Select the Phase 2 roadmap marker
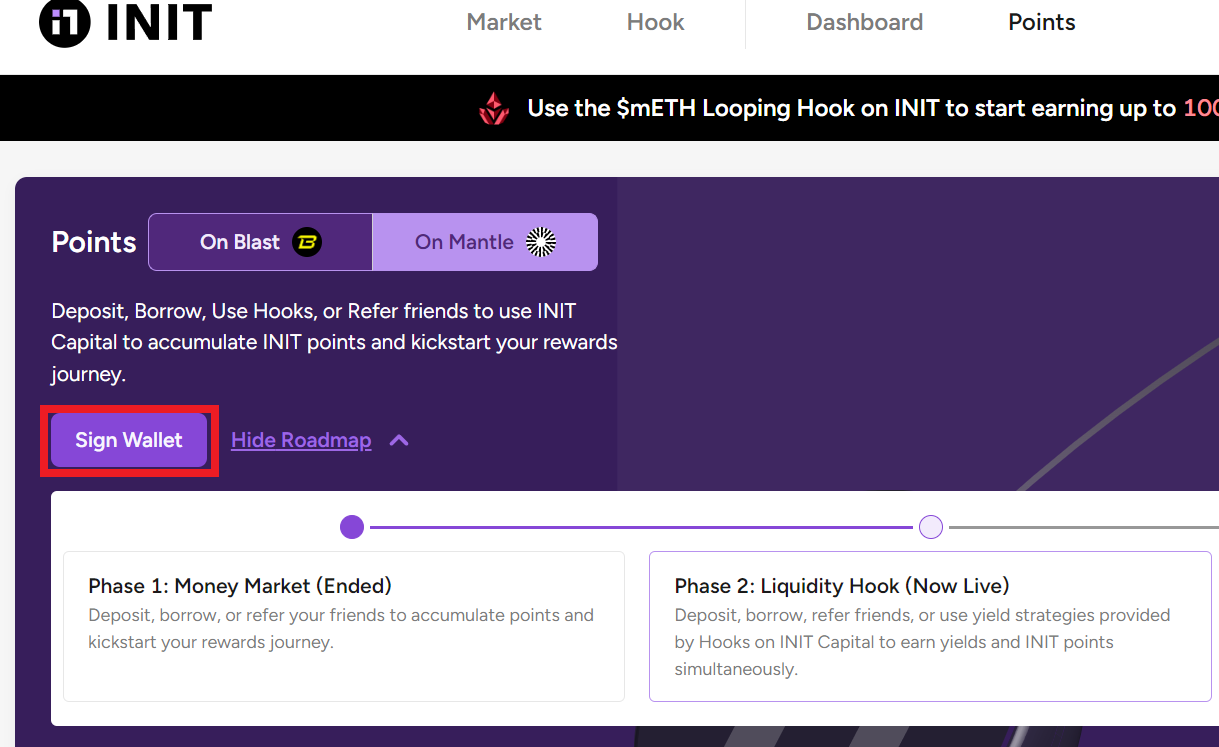 tap(931, 527)
